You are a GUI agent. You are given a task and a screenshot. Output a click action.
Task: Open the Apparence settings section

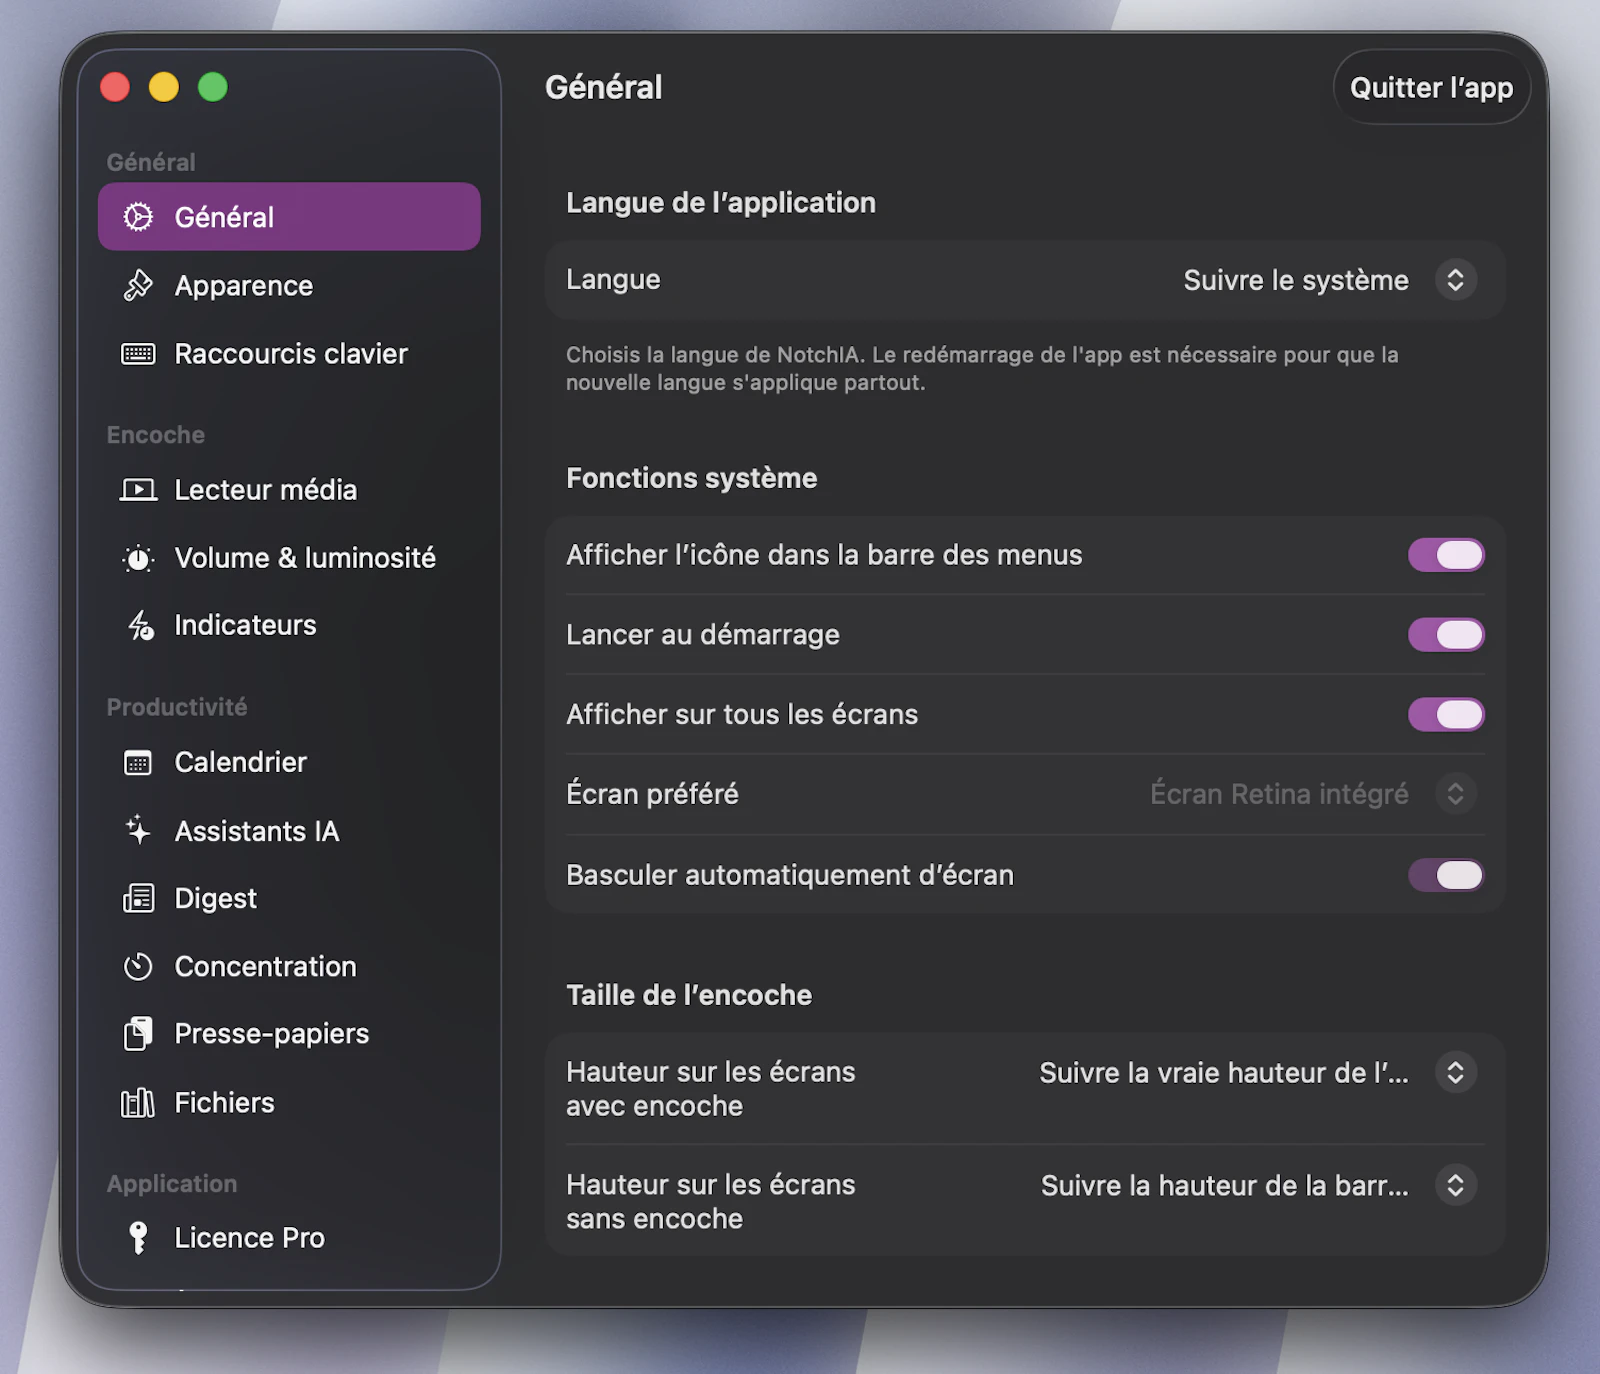click(289, 286)
